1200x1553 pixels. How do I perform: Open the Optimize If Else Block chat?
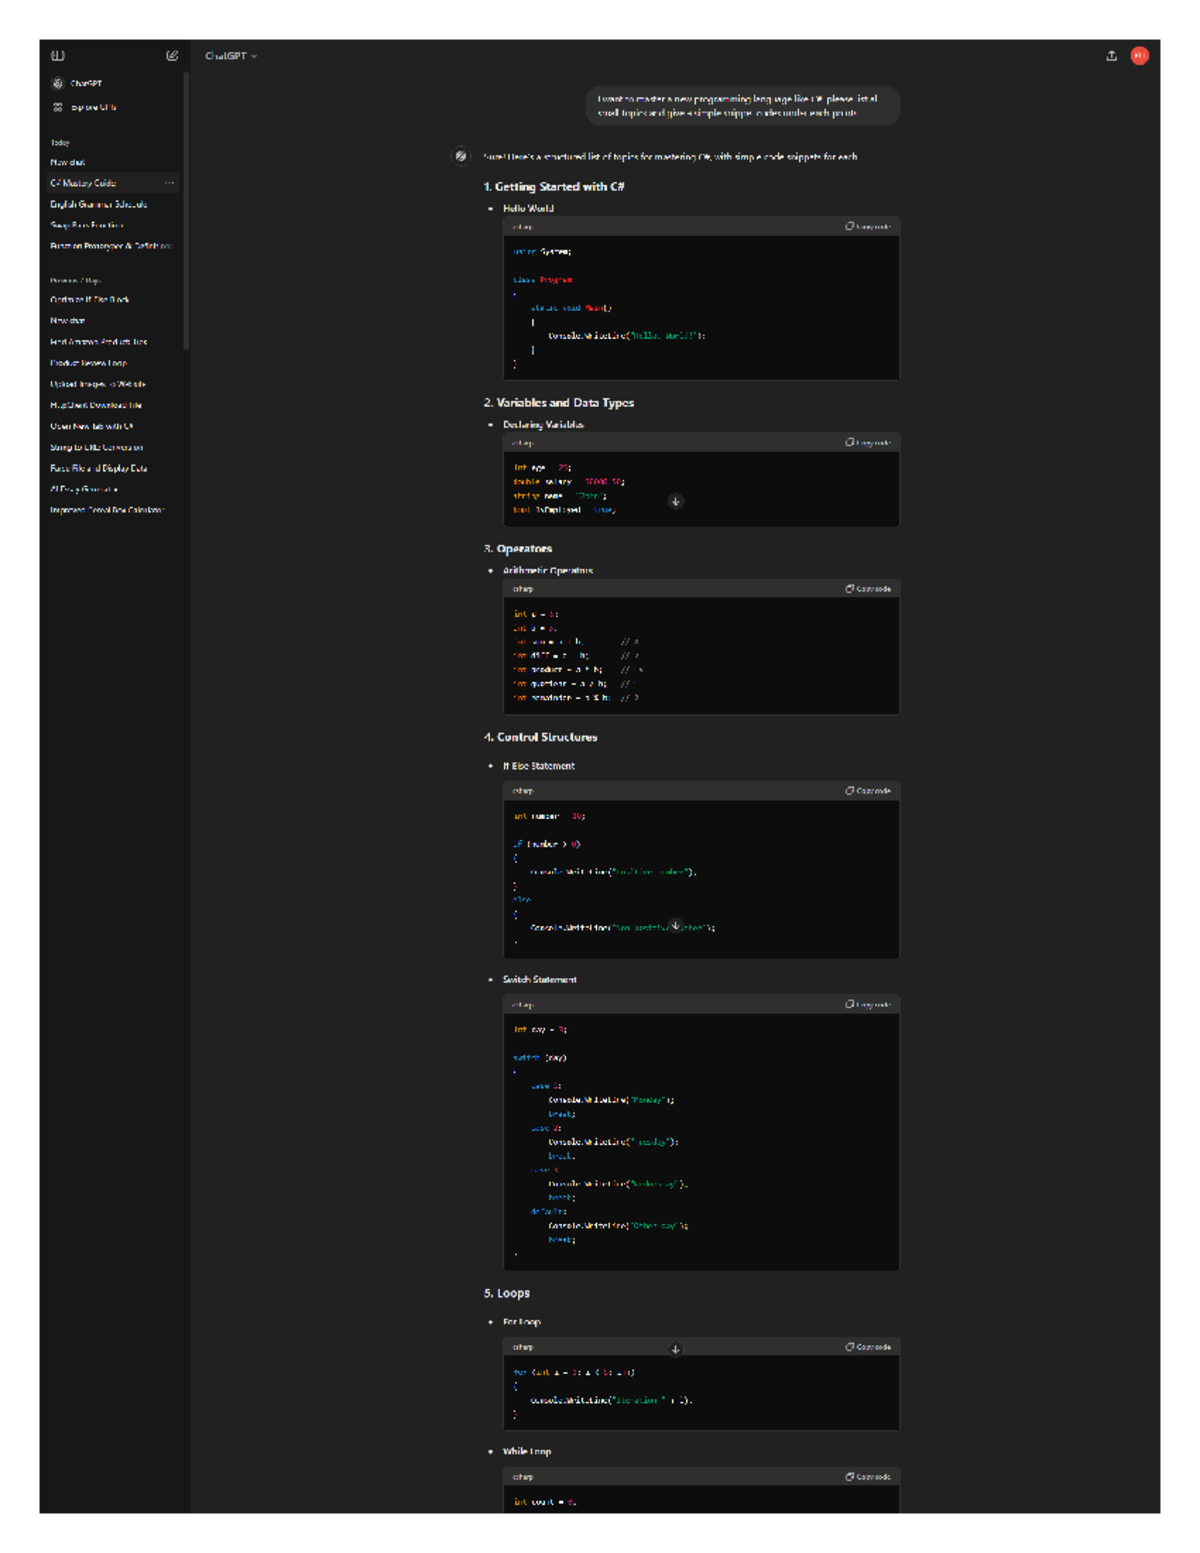(90, 300)
